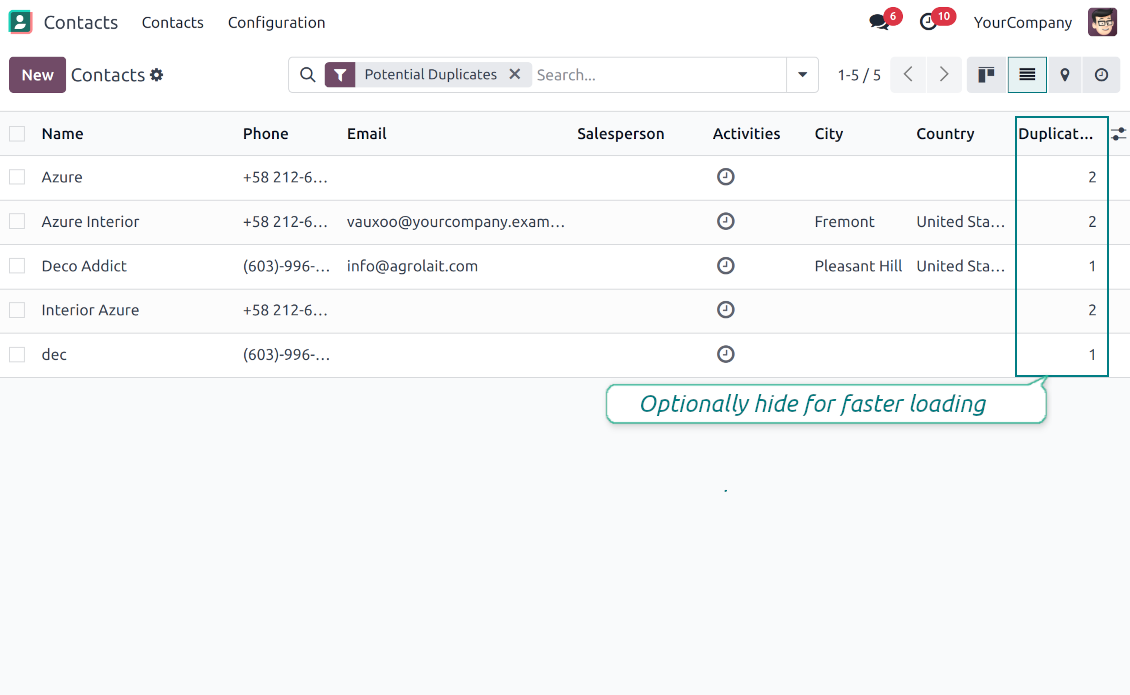Switch to Map view
Image resolution: width=1130 pixels, height=695 pixels.
(1065, 75)
